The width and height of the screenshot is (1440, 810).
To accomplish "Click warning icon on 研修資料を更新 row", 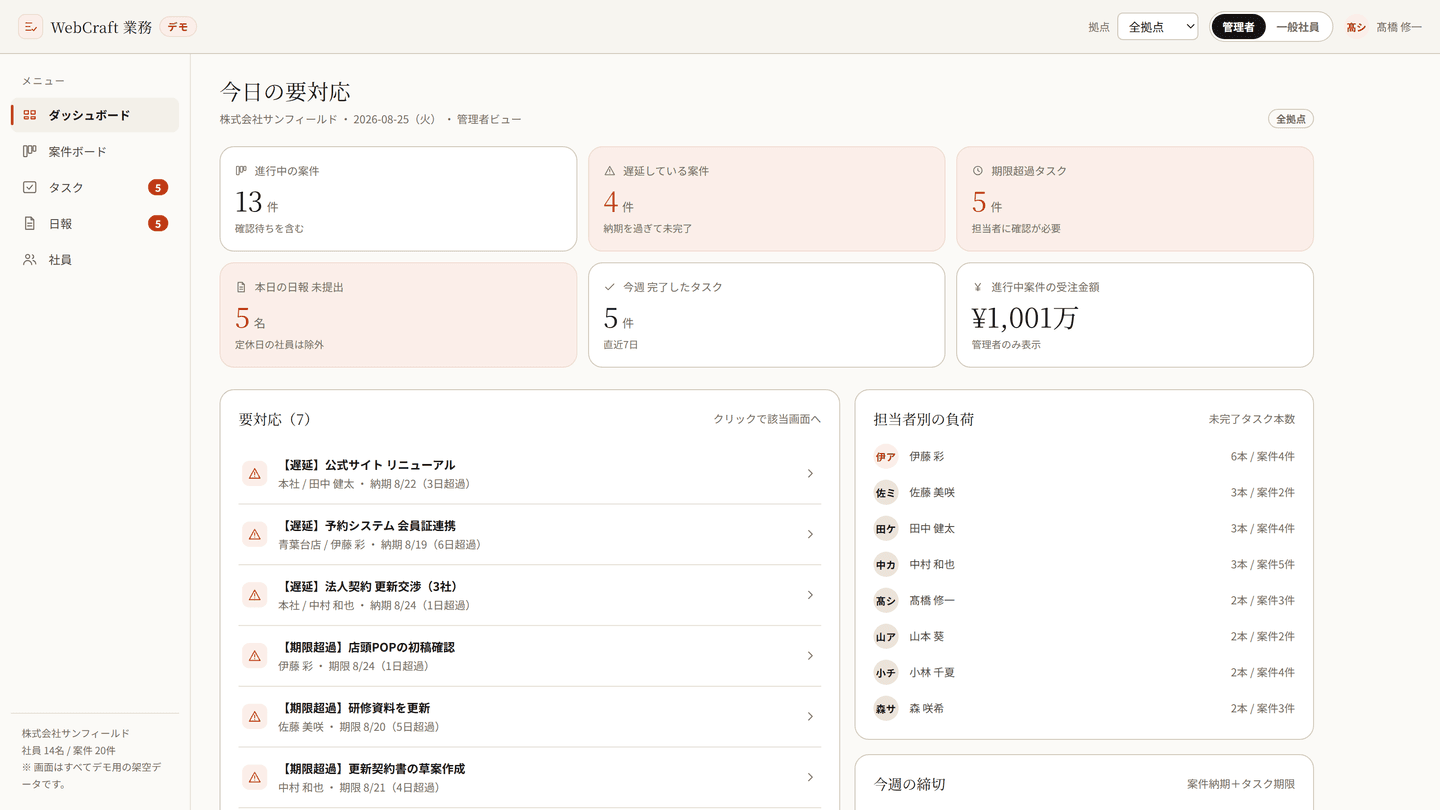I will [x=255, y=717].
